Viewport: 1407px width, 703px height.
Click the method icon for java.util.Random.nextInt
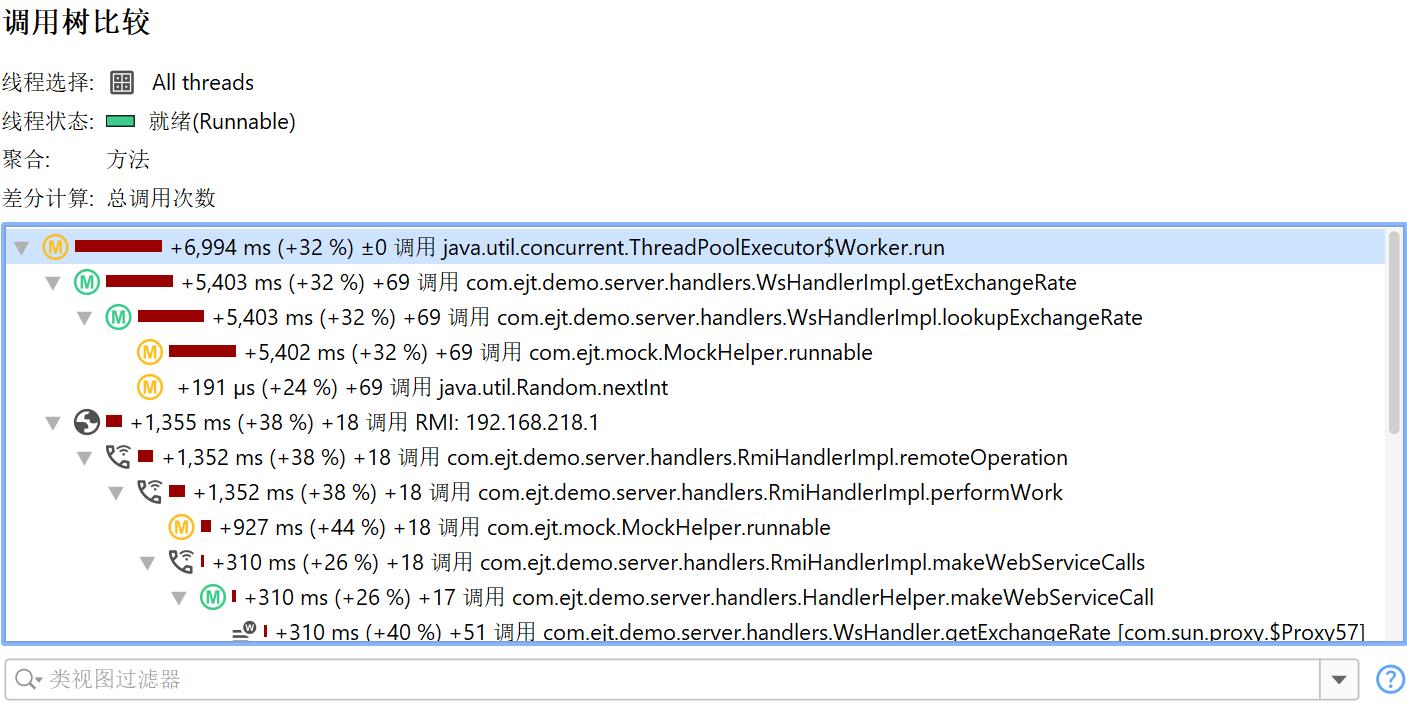coord(150,387)
